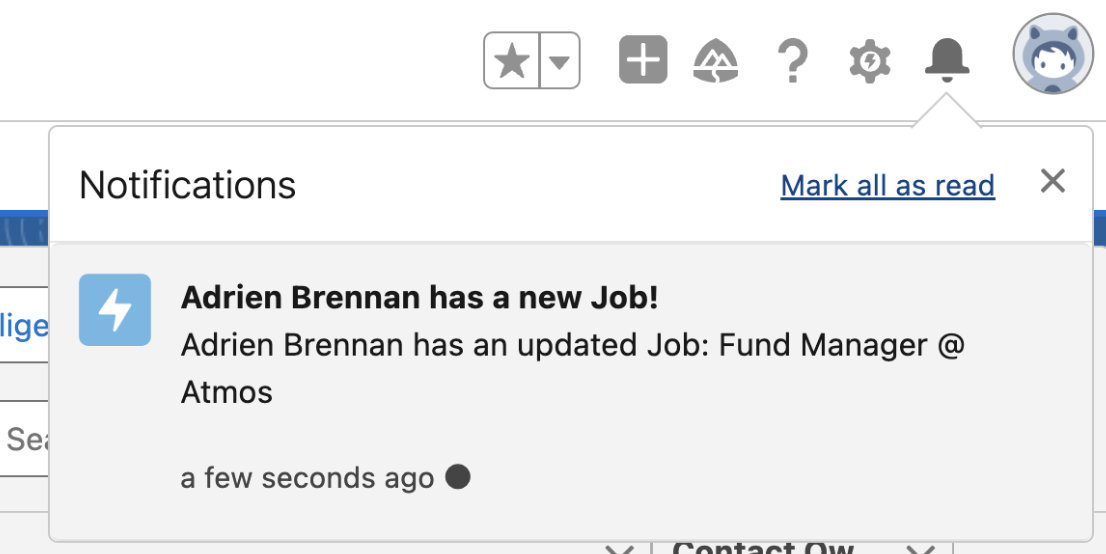
Task: Click the partially hidden search field
Action: coord(25,437)
